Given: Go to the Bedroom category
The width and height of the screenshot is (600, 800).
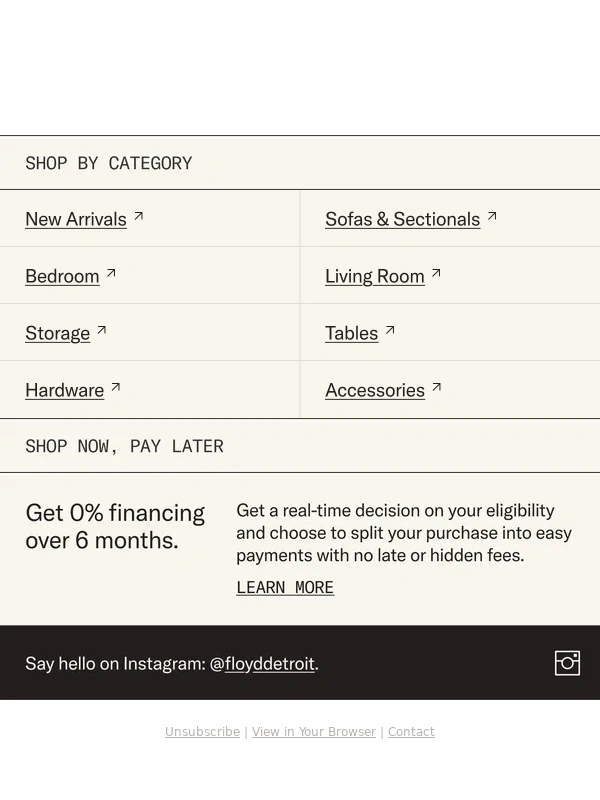Looking at the screenshot, I should click(x=62, y=276).
